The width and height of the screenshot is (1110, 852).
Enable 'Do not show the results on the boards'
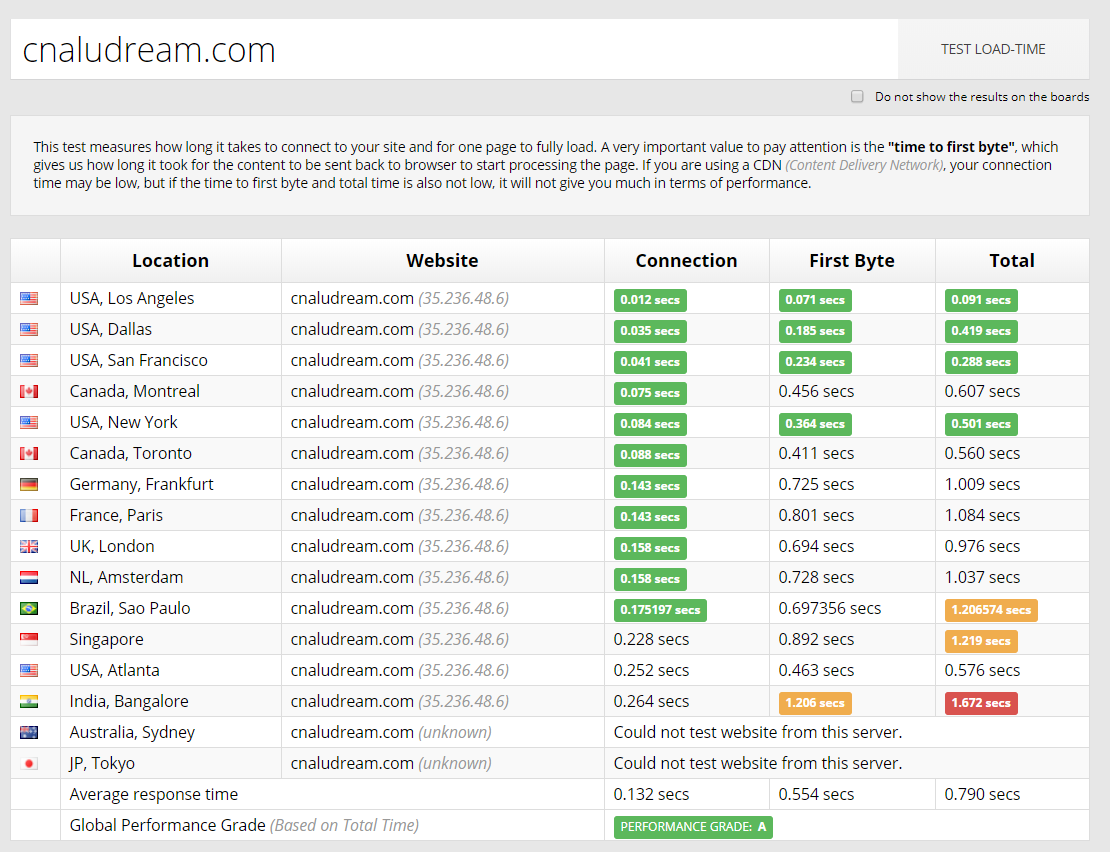[857, 96]
